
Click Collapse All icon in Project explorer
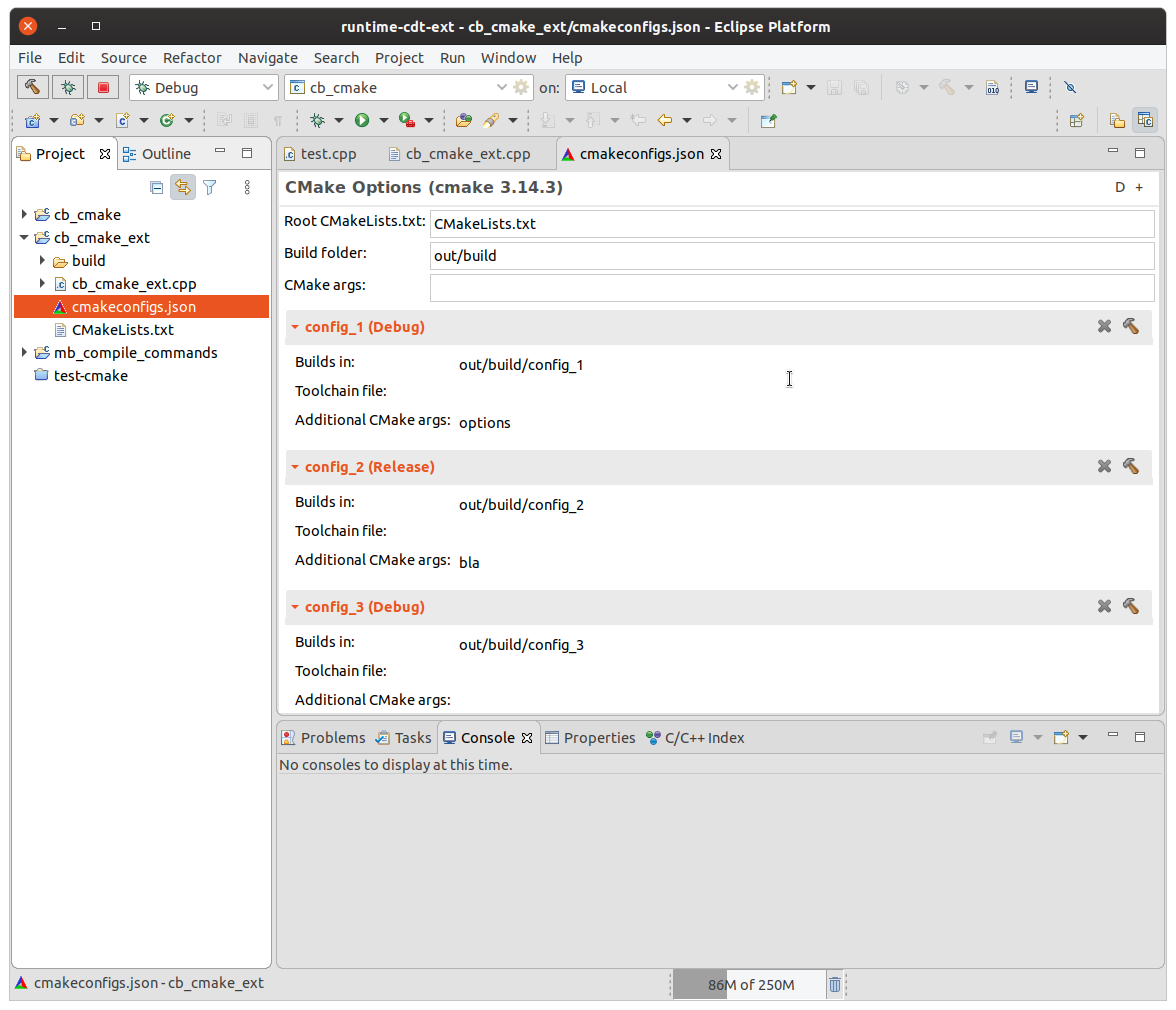[x=156, y=187]
